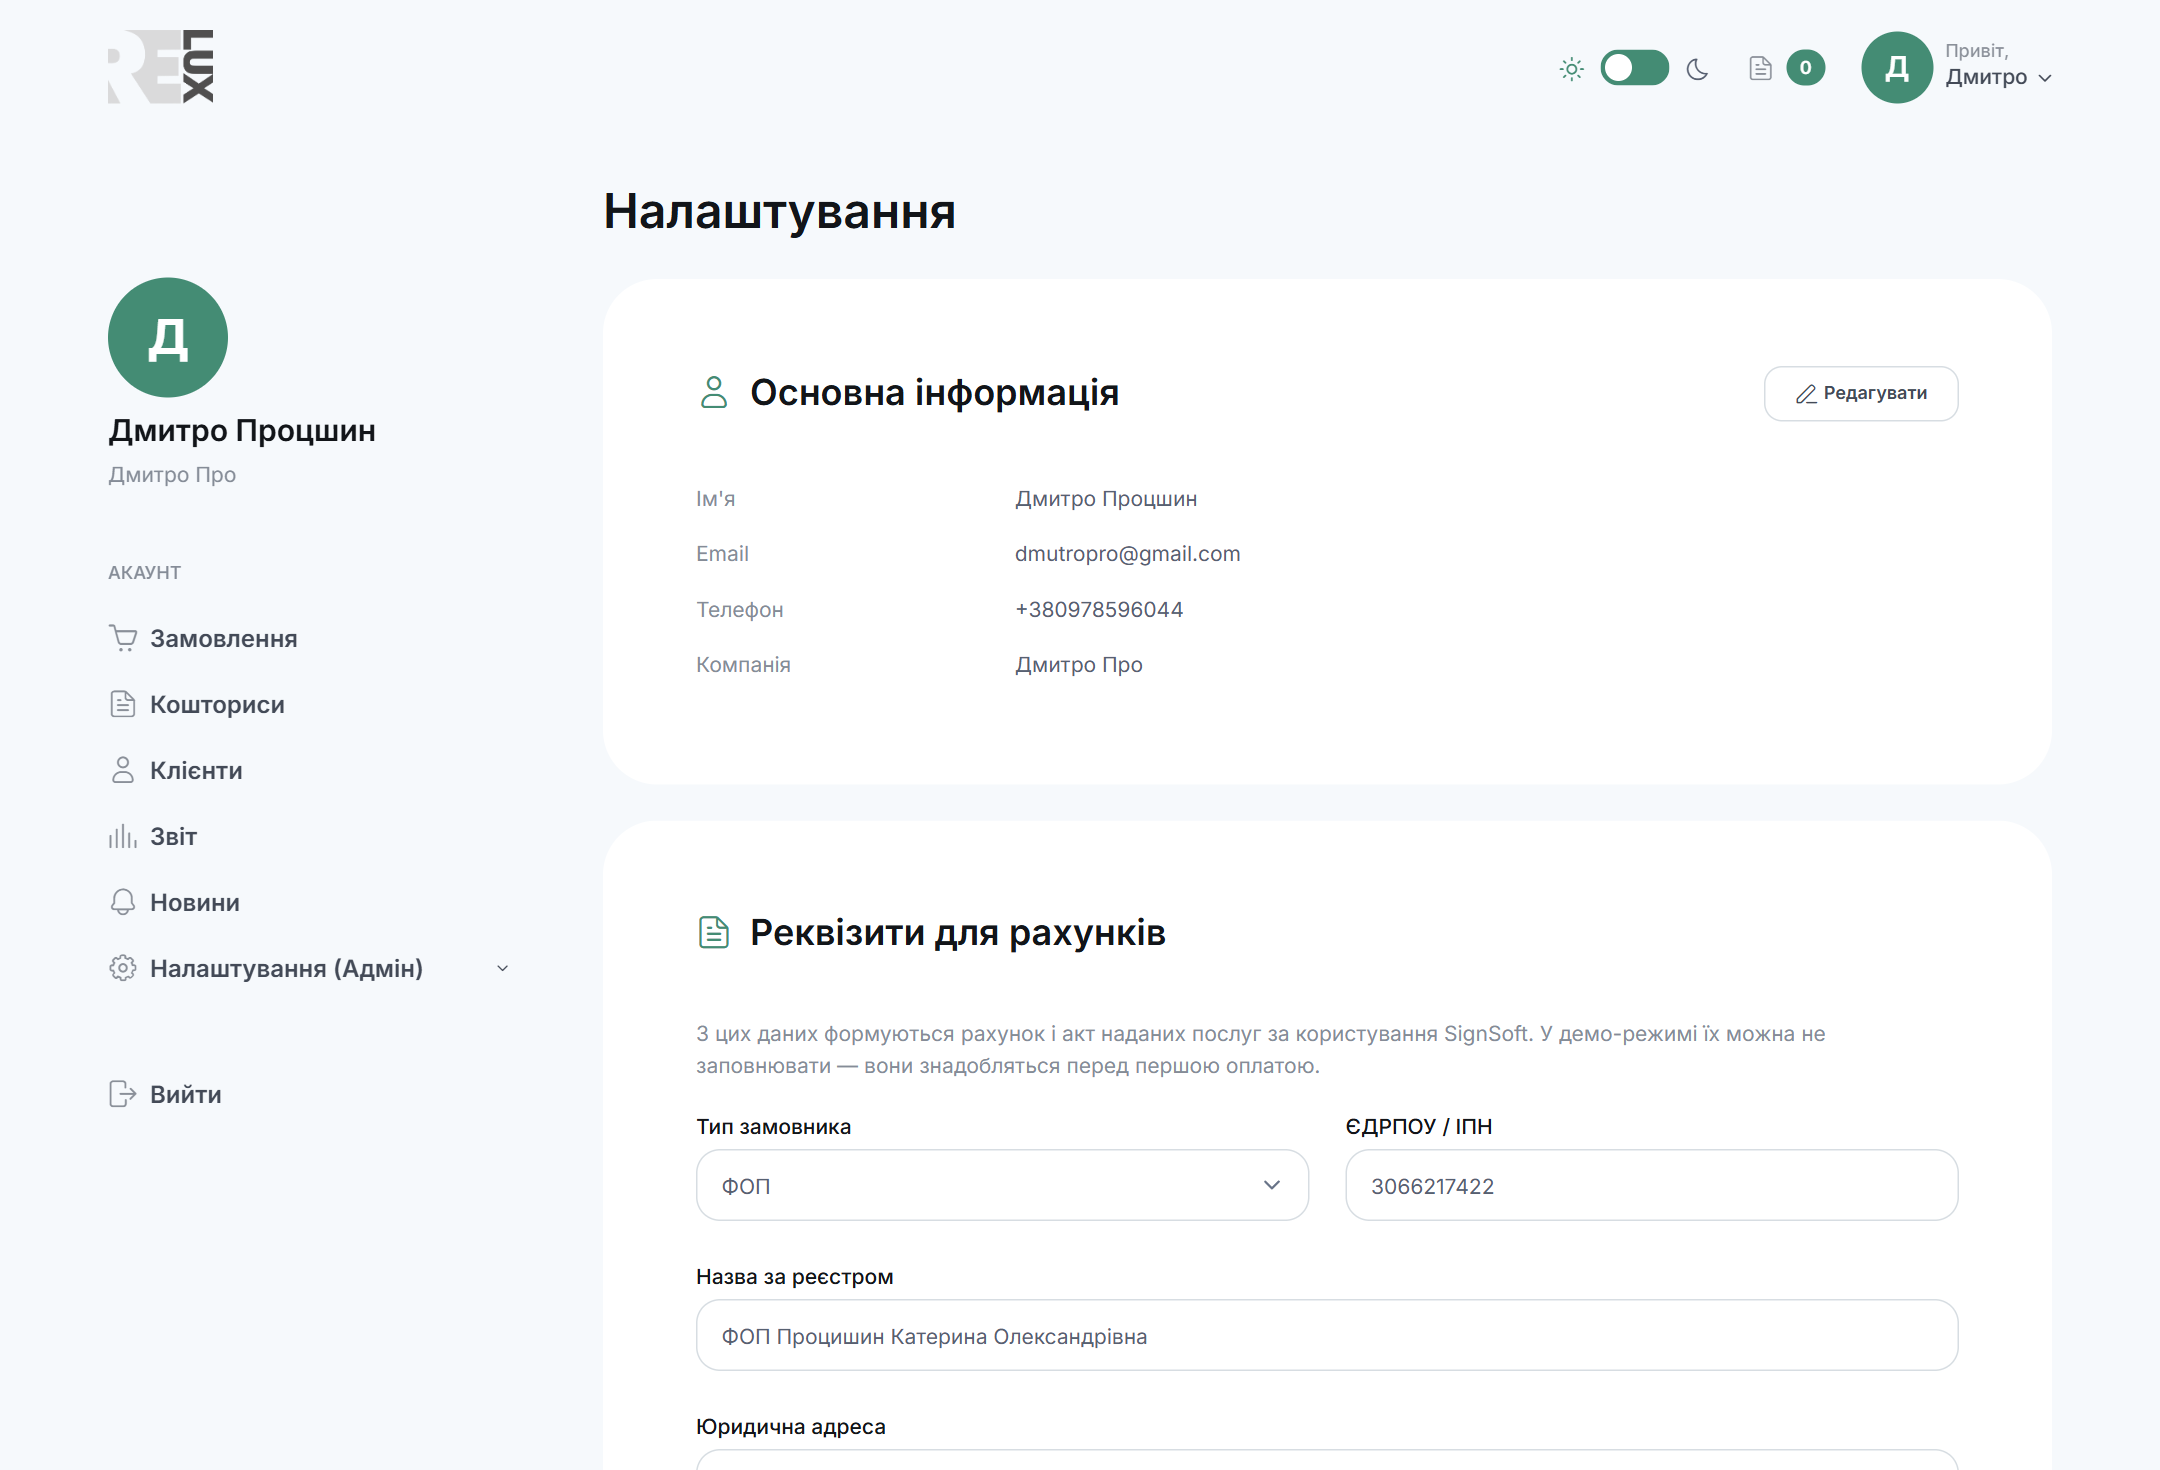Image resolution: width=2160 pixels, height=1470 pixels.
Task: Open the document icon in the header
Action: (1760, 68)
